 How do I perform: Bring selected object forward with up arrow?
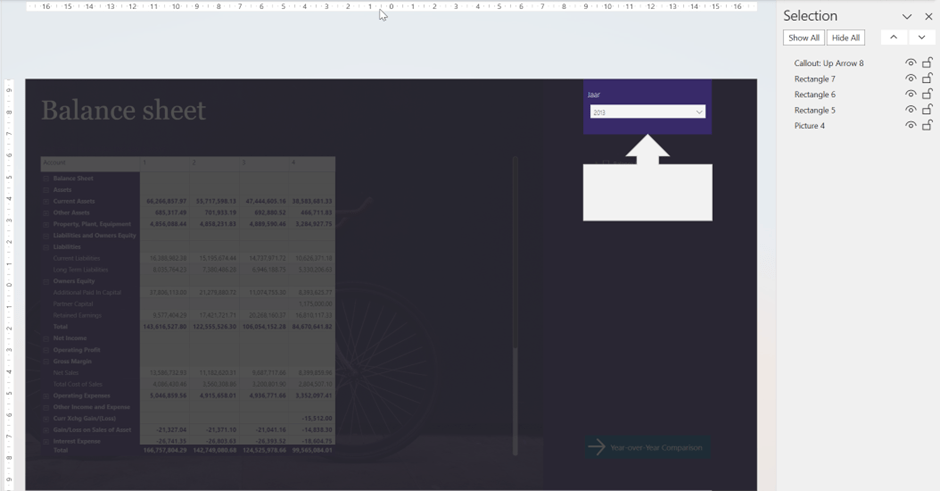[x=893, y=38]
